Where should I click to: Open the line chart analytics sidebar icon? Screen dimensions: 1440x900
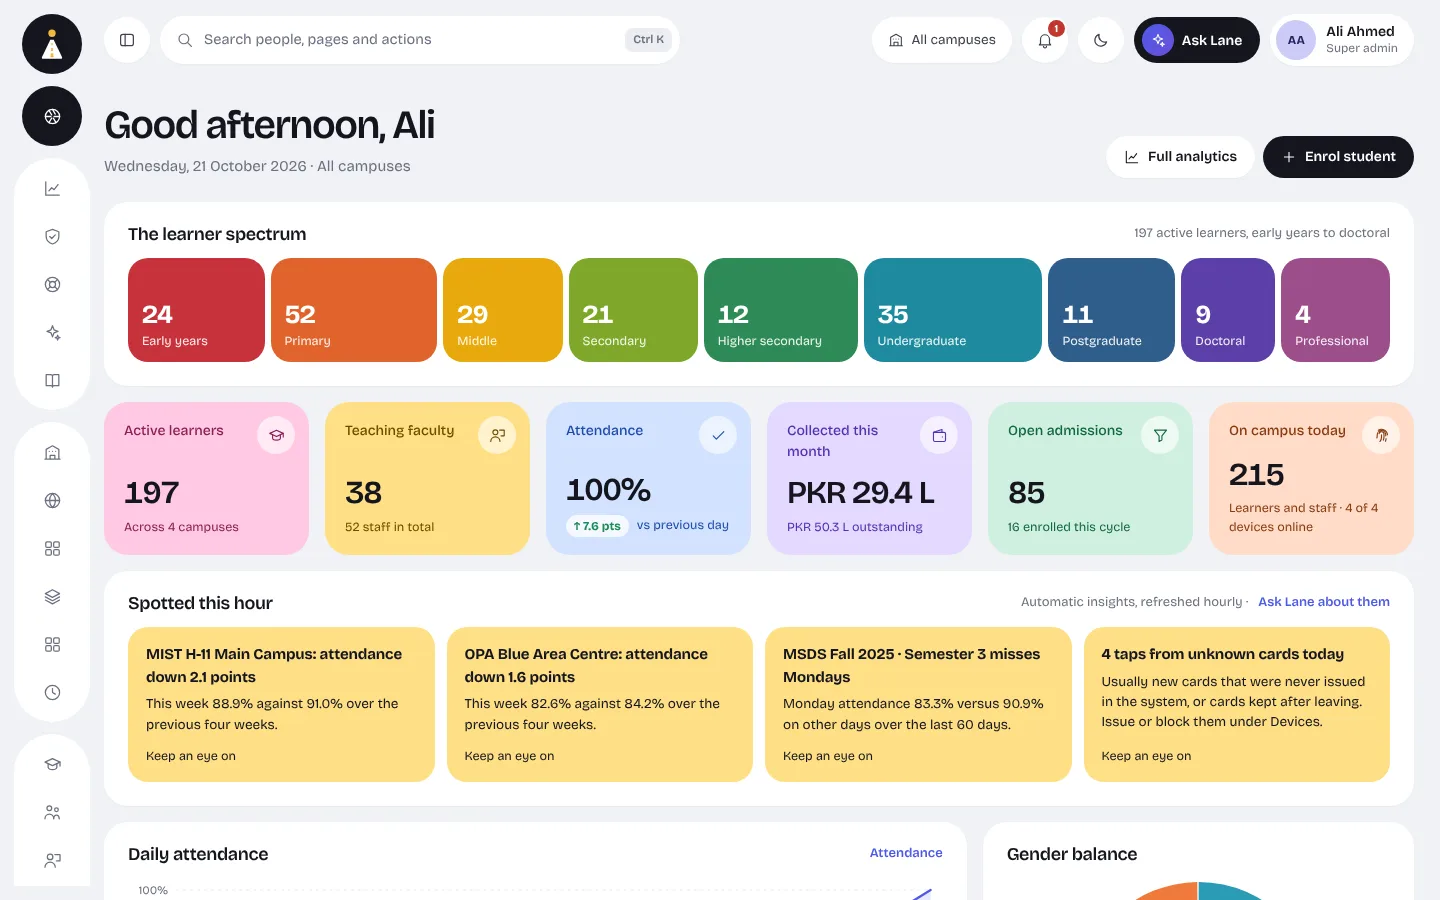[x=52, y=189]
